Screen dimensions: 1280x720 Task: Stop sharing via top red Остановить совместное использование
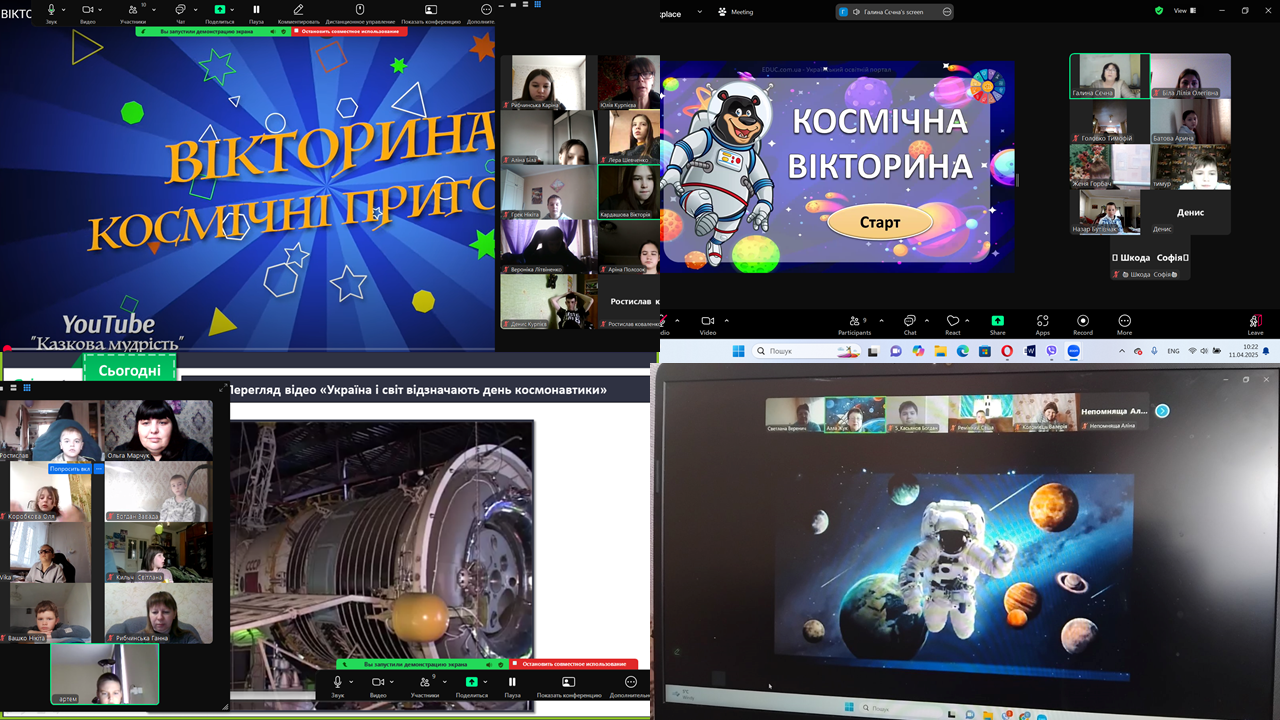(x=350, y=31)
